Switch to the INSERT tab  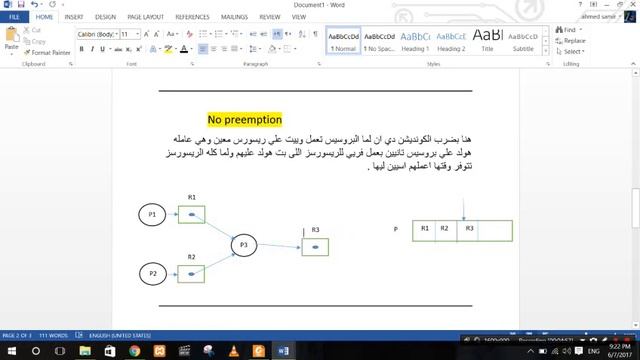click(x=74, y=17)
